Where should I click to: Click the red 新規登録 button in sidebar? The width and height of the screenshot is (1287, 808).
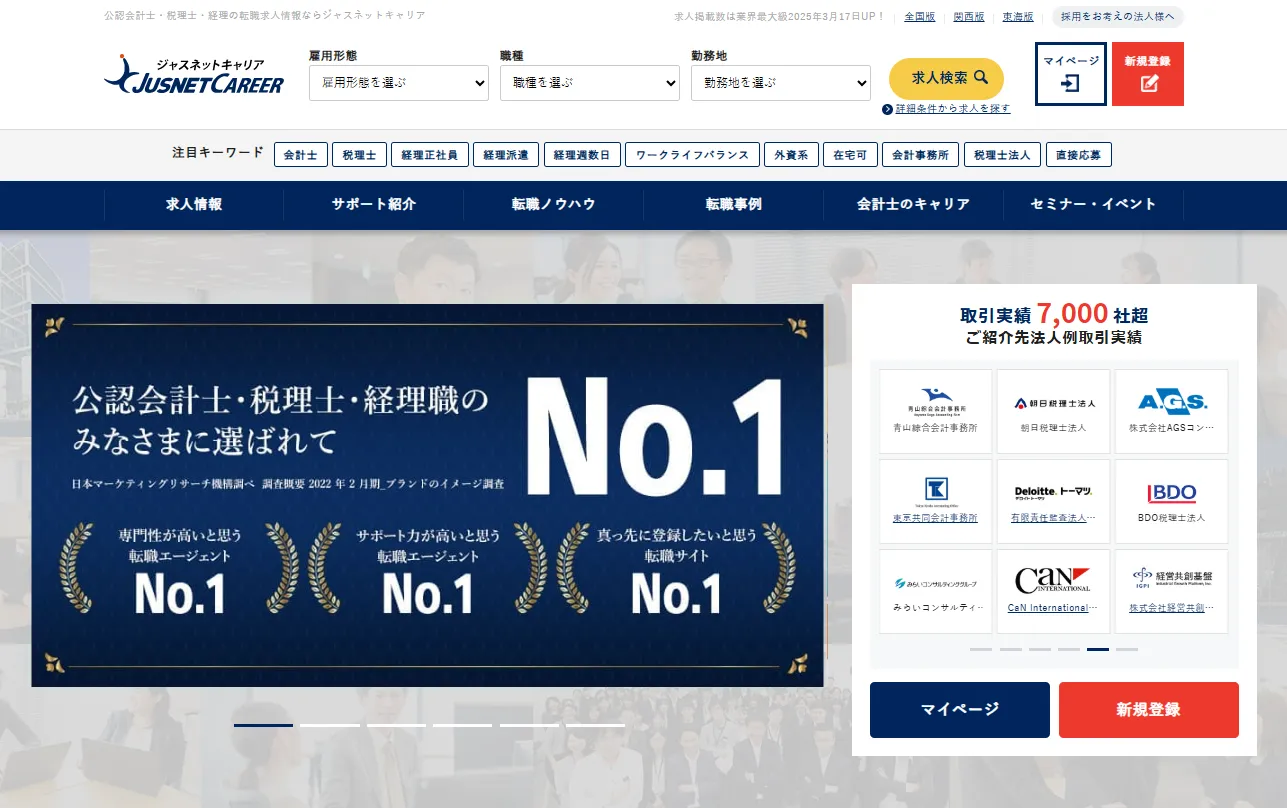pos(1149,710)
